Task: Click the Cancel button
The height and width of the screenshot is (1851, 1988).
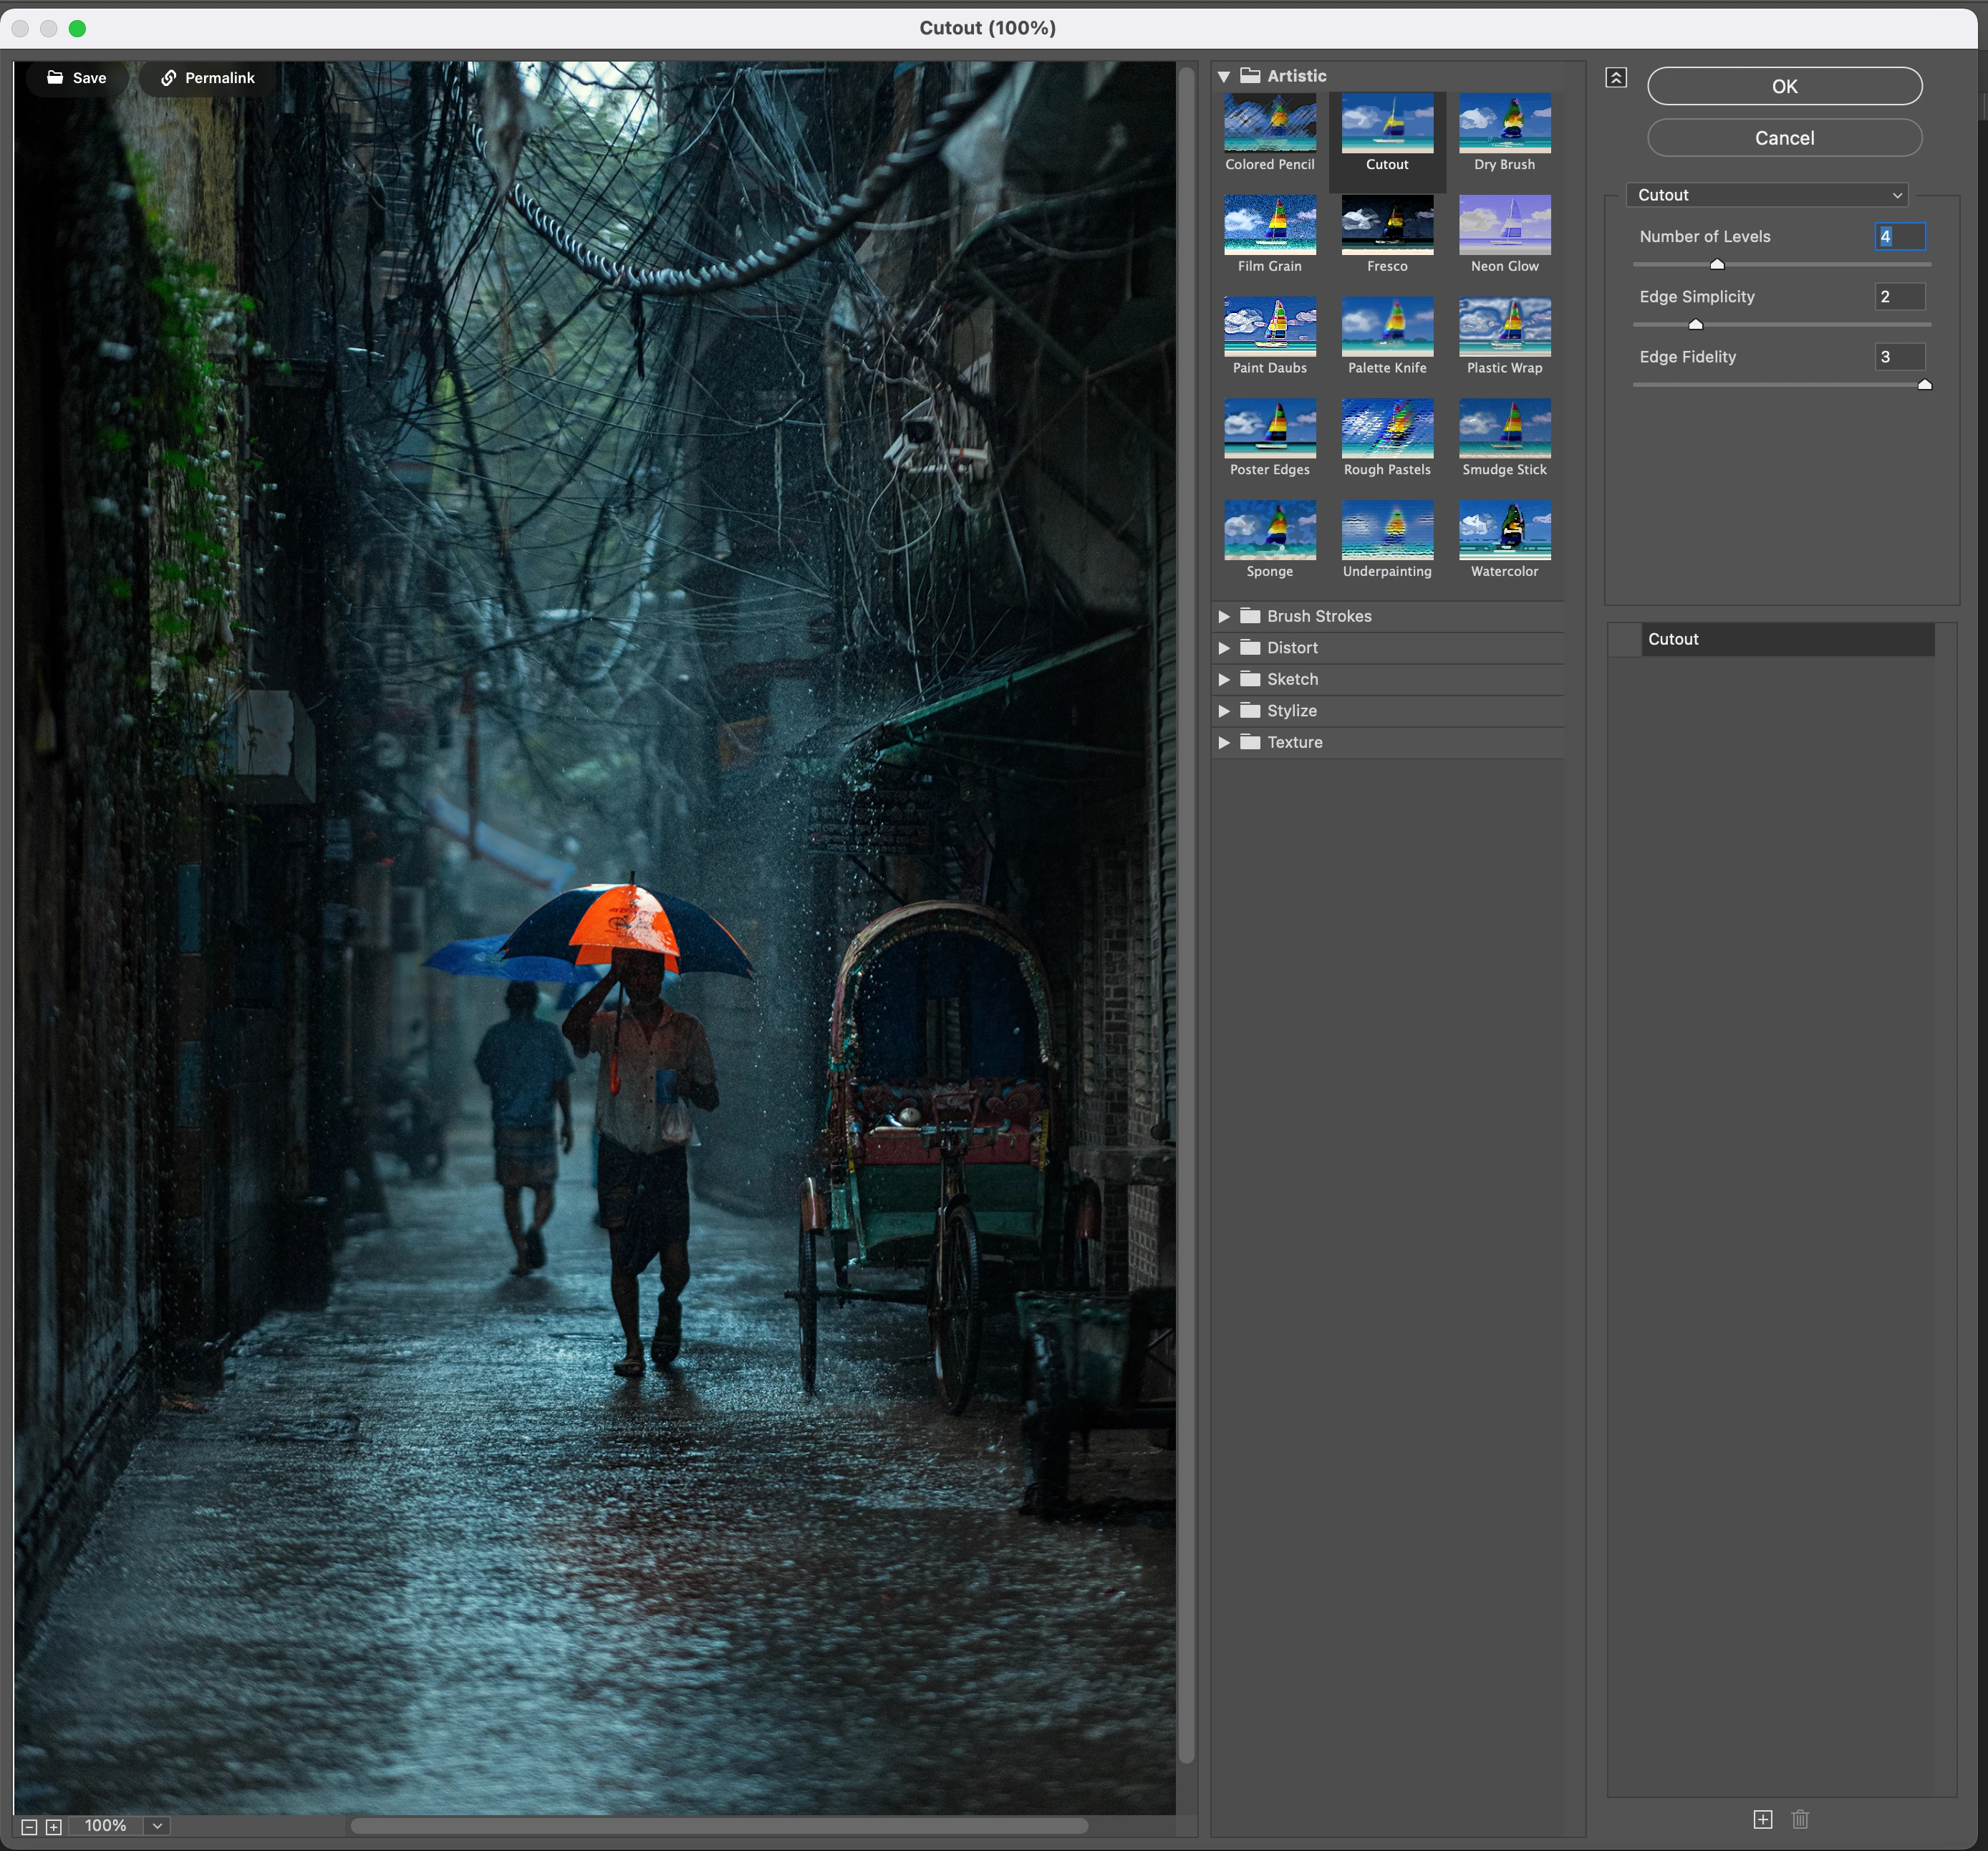Action: 1784,138
